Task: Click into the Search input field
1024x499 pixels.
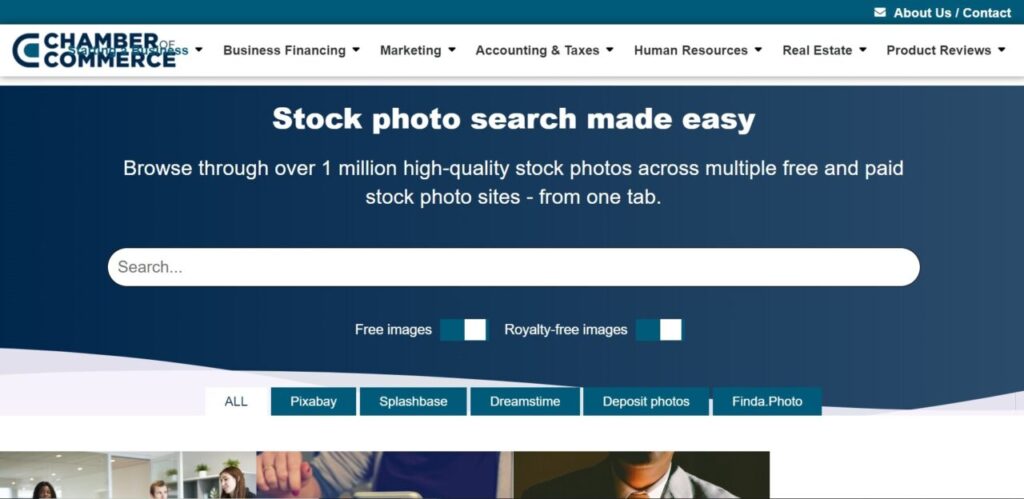Action: coord(514,267)
